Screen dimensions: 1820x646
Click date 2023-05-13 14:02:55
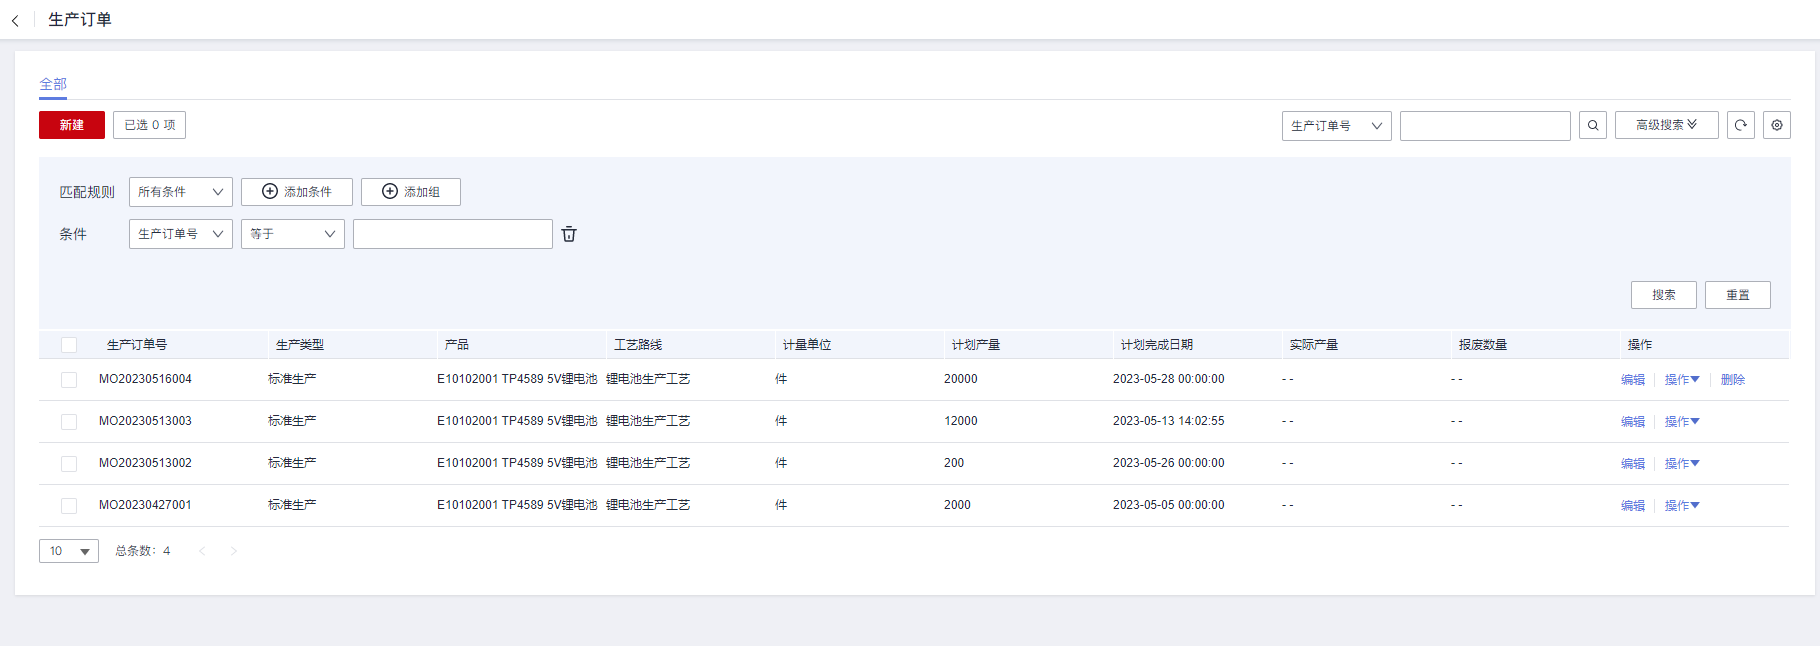point(1169,421)
